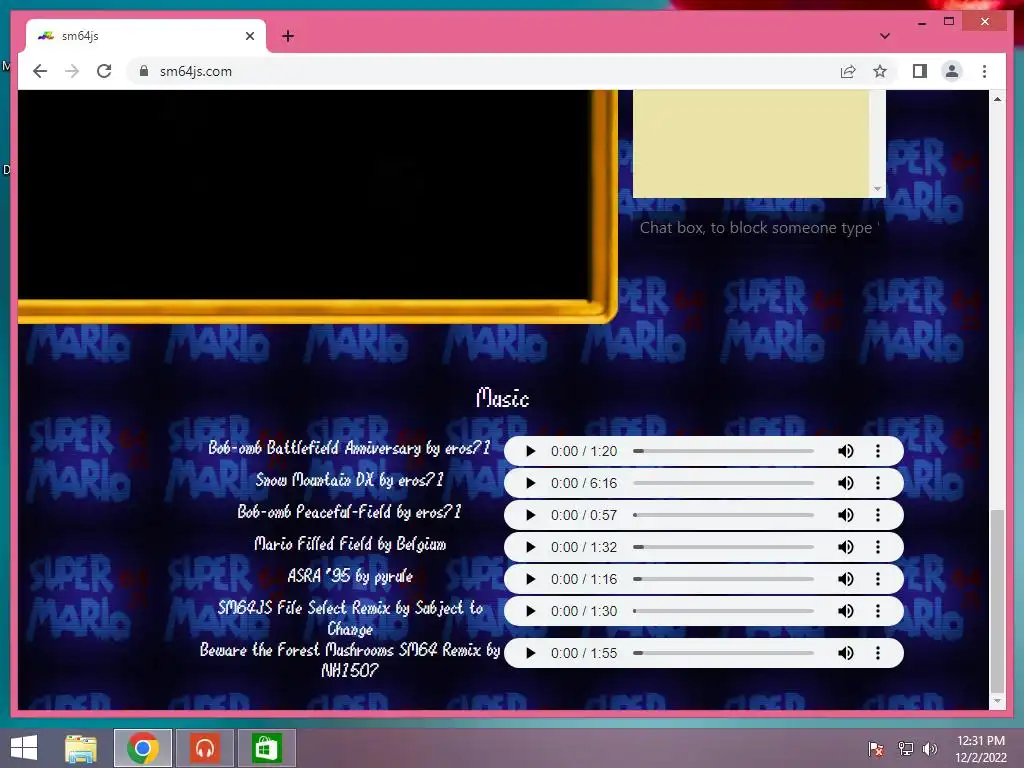Screen dimensions: 1024x768
Task: Mute the Forest Mushrooms Remix player
Action: point(846,653)
